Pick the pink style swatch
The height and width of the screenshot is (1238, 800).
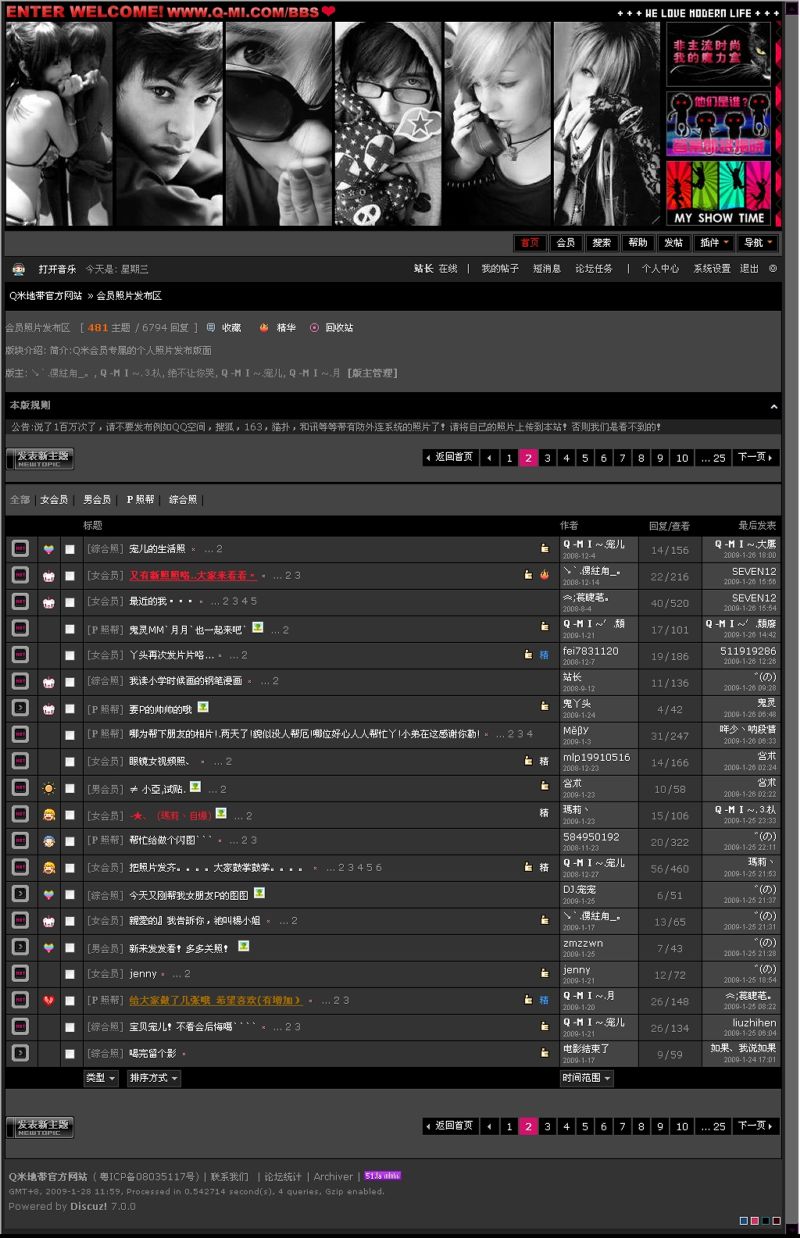pos(754,1221)
